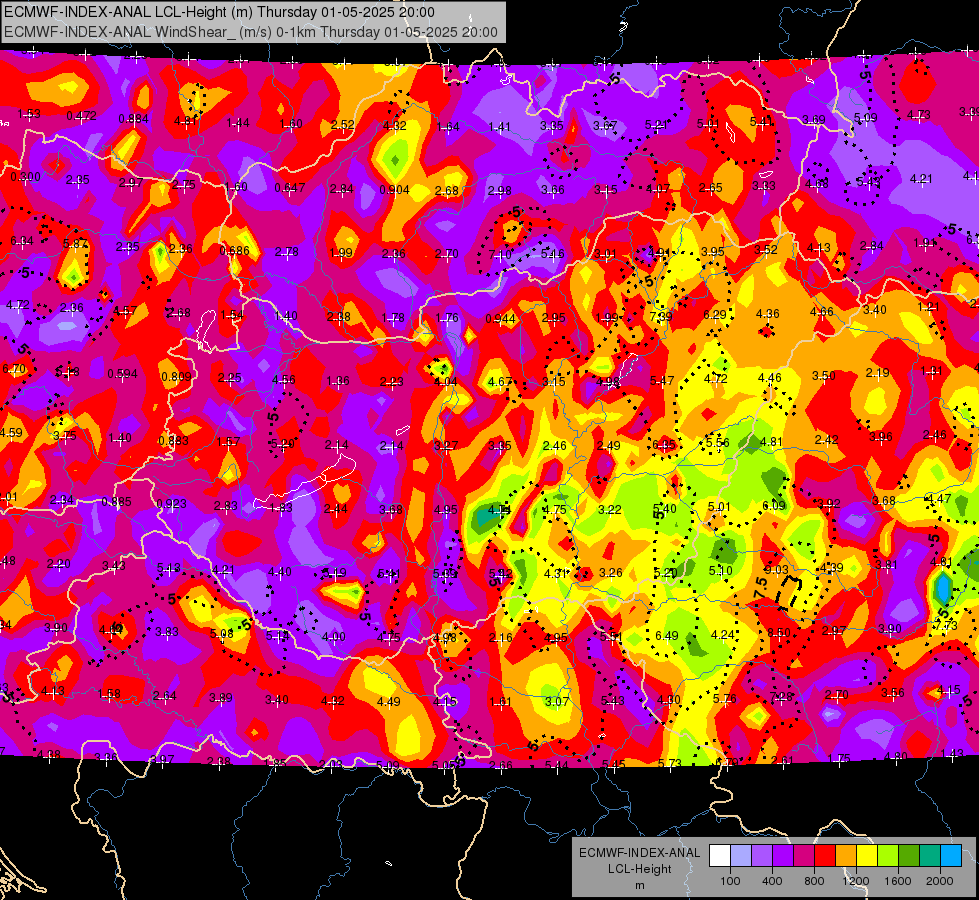The height and width of the screenshot is (900, 979).
Task: Click the legend tick label 1200
Action: [x=856, y=881]
